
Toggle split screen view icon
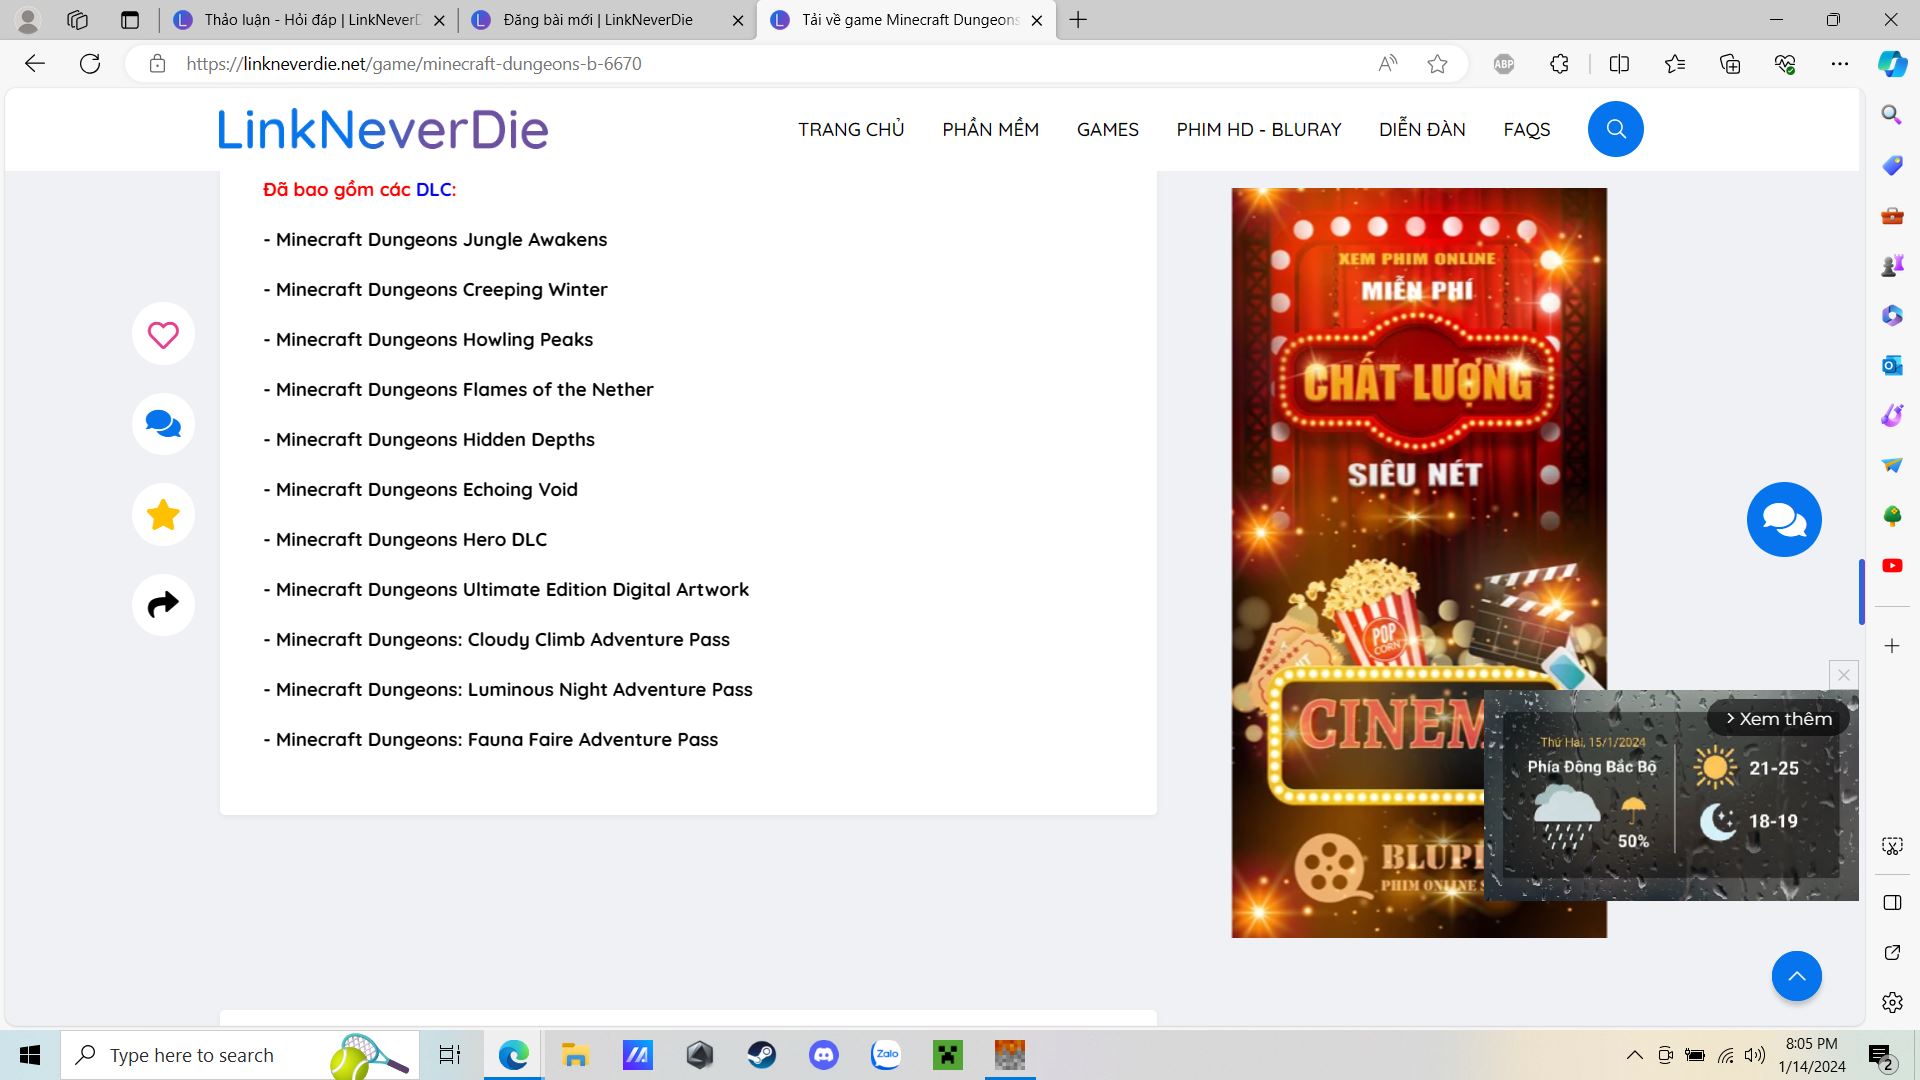1619,64
